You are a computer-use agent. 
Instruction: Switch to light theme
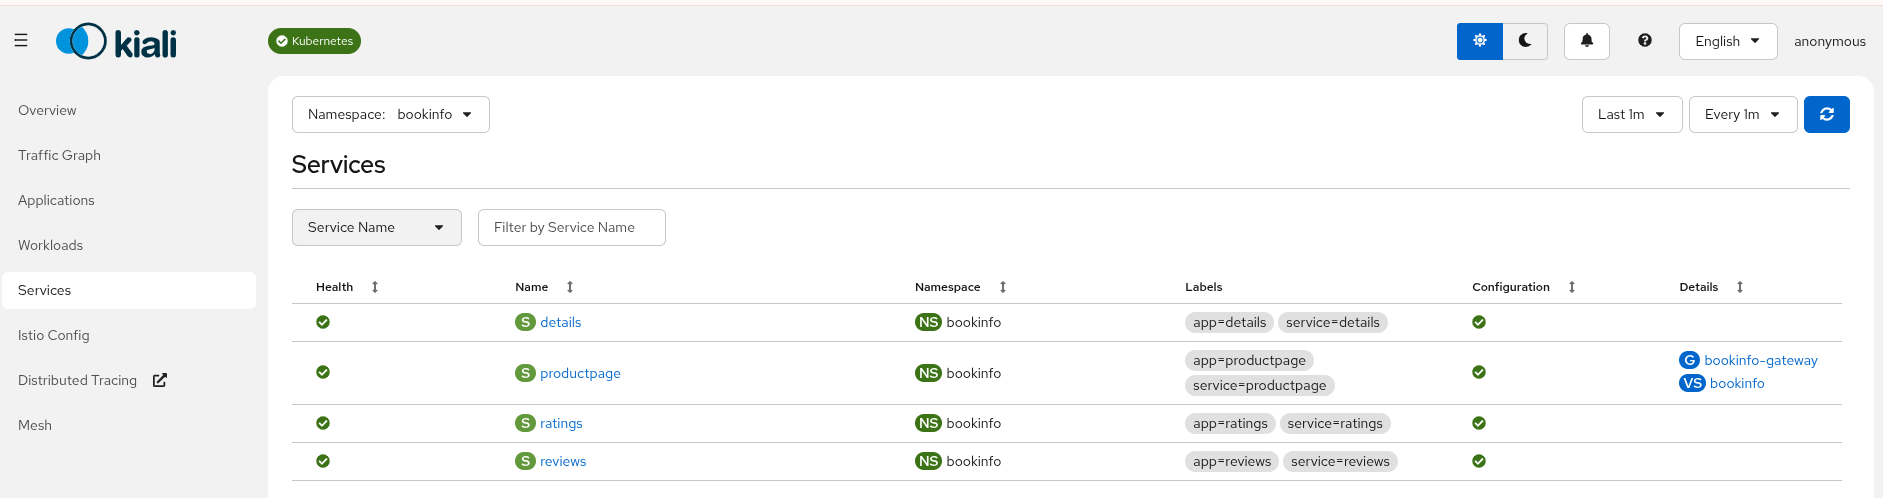[1479, 41]
